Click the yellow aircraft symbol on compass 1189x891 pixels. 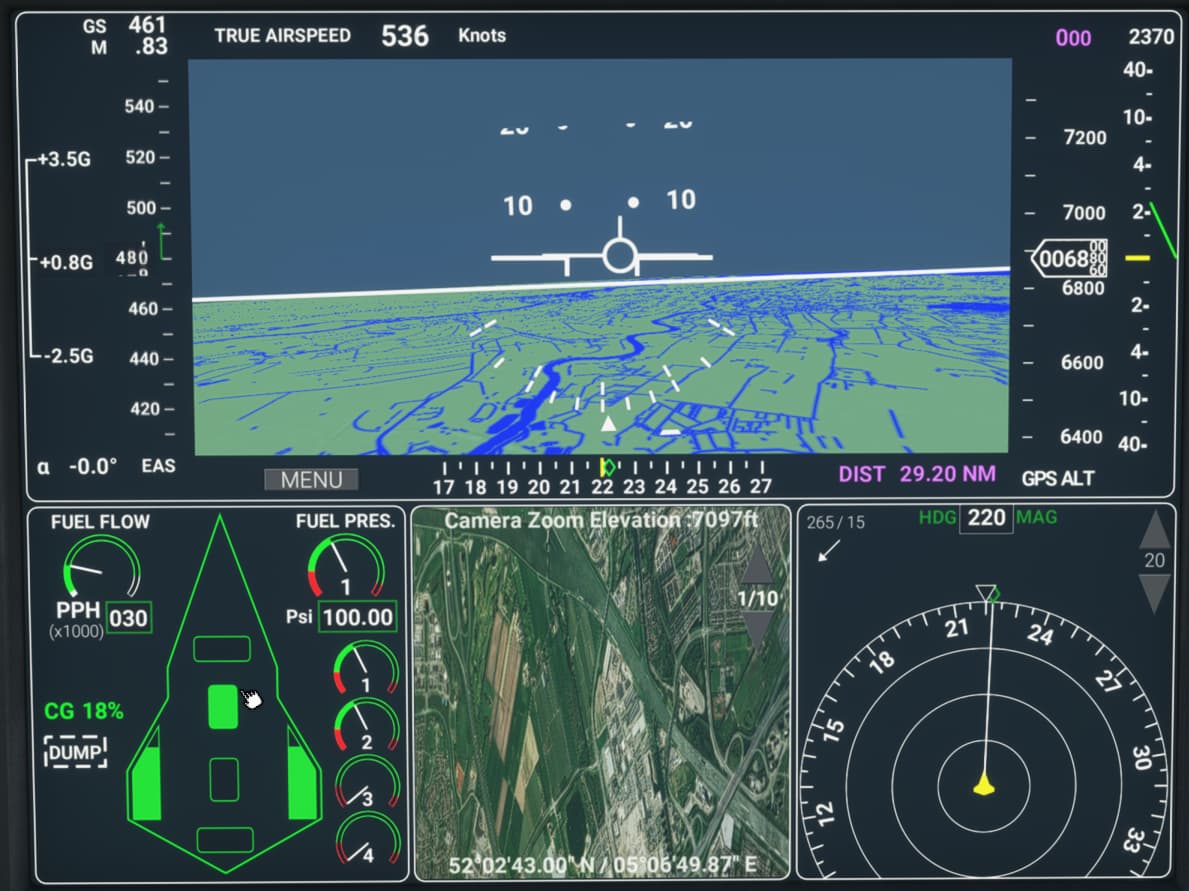984,784
